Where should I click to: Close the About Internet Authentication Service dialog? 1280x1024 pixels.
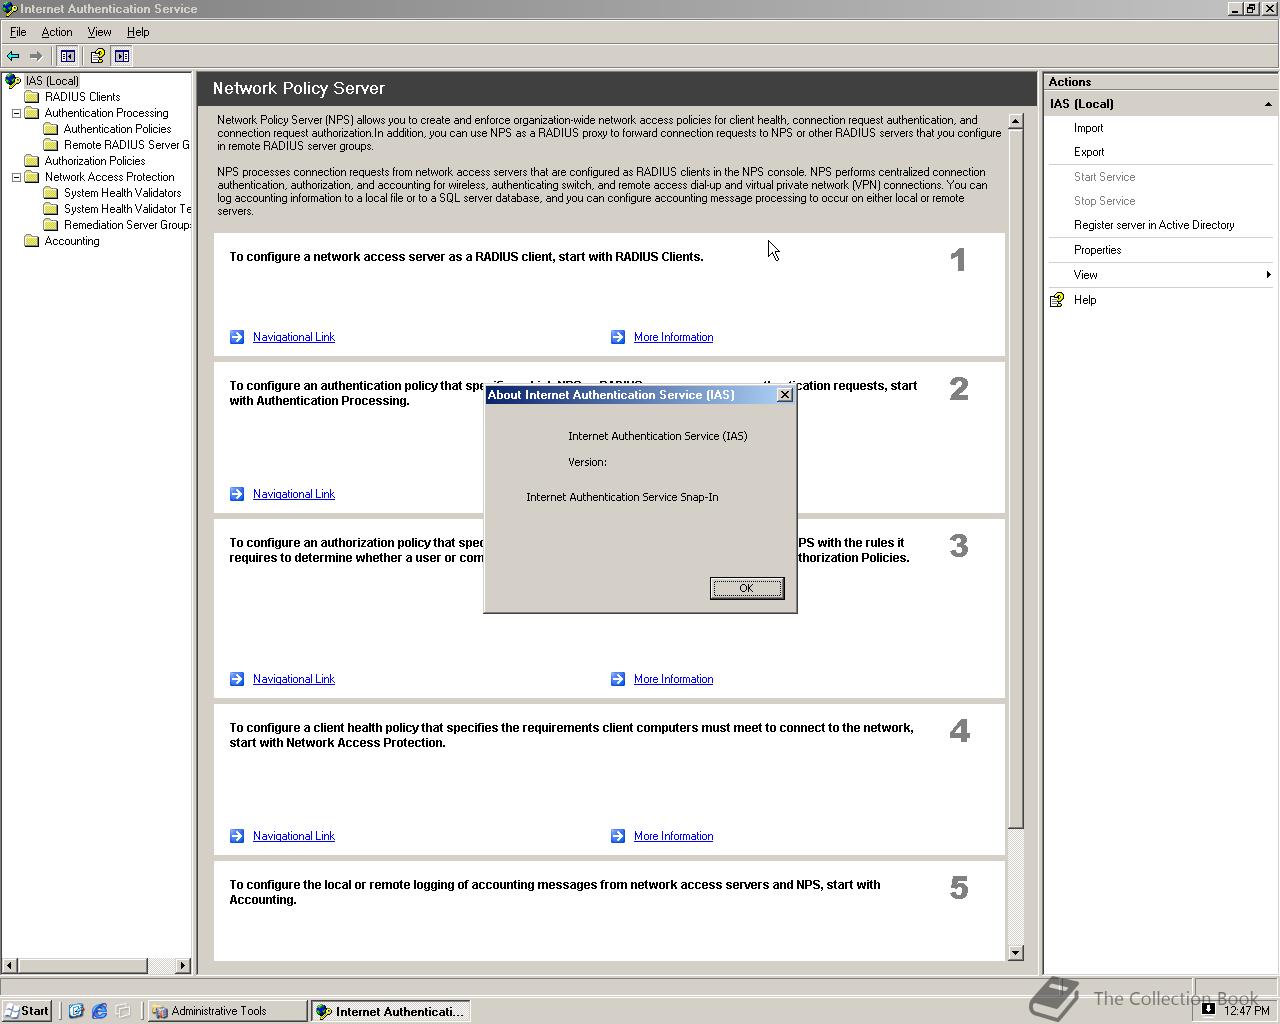tap(785, 395)
